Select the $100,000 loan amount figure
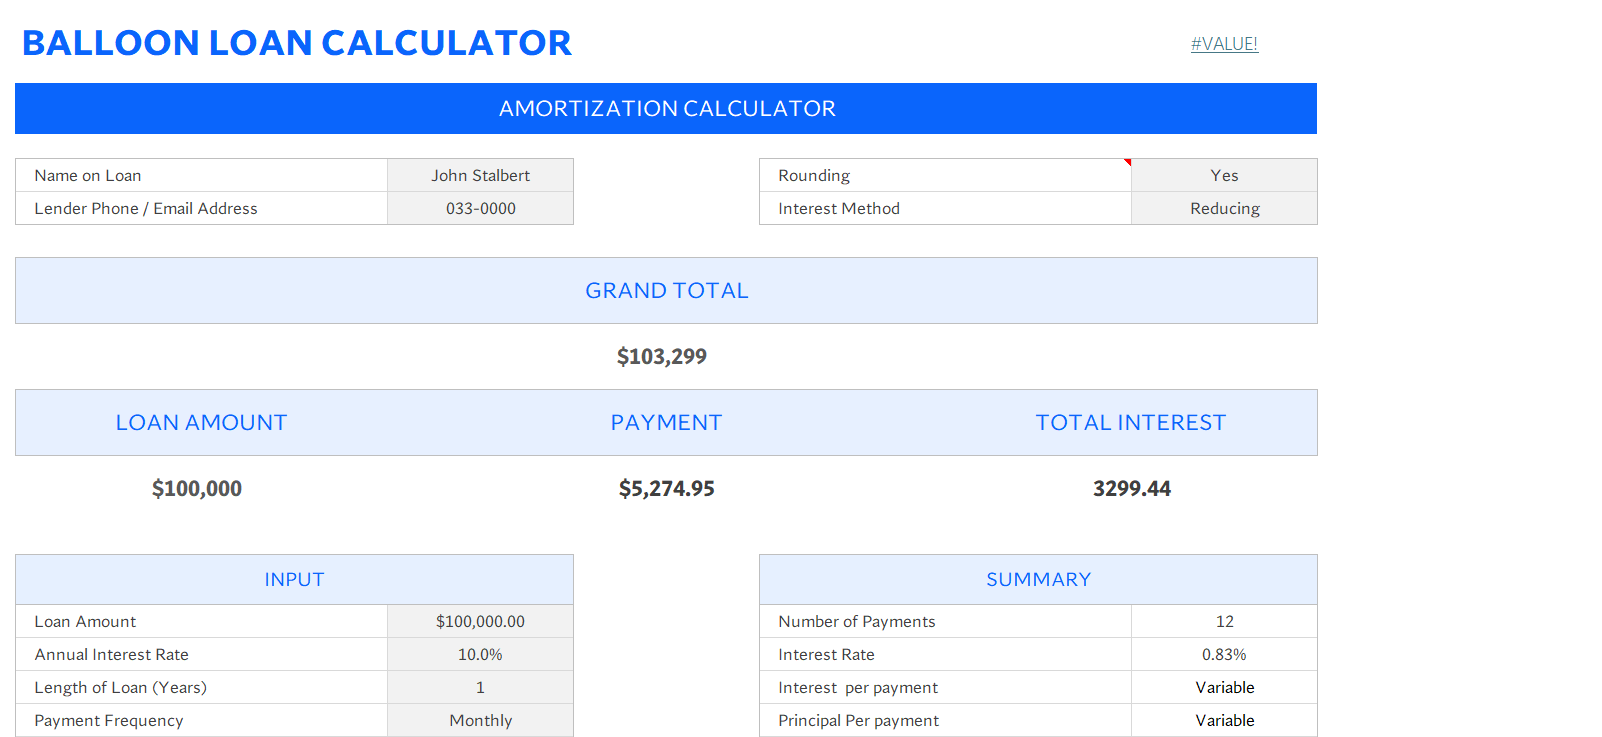The height and width of the screenshot is (737, 1602). pos(197,488)
